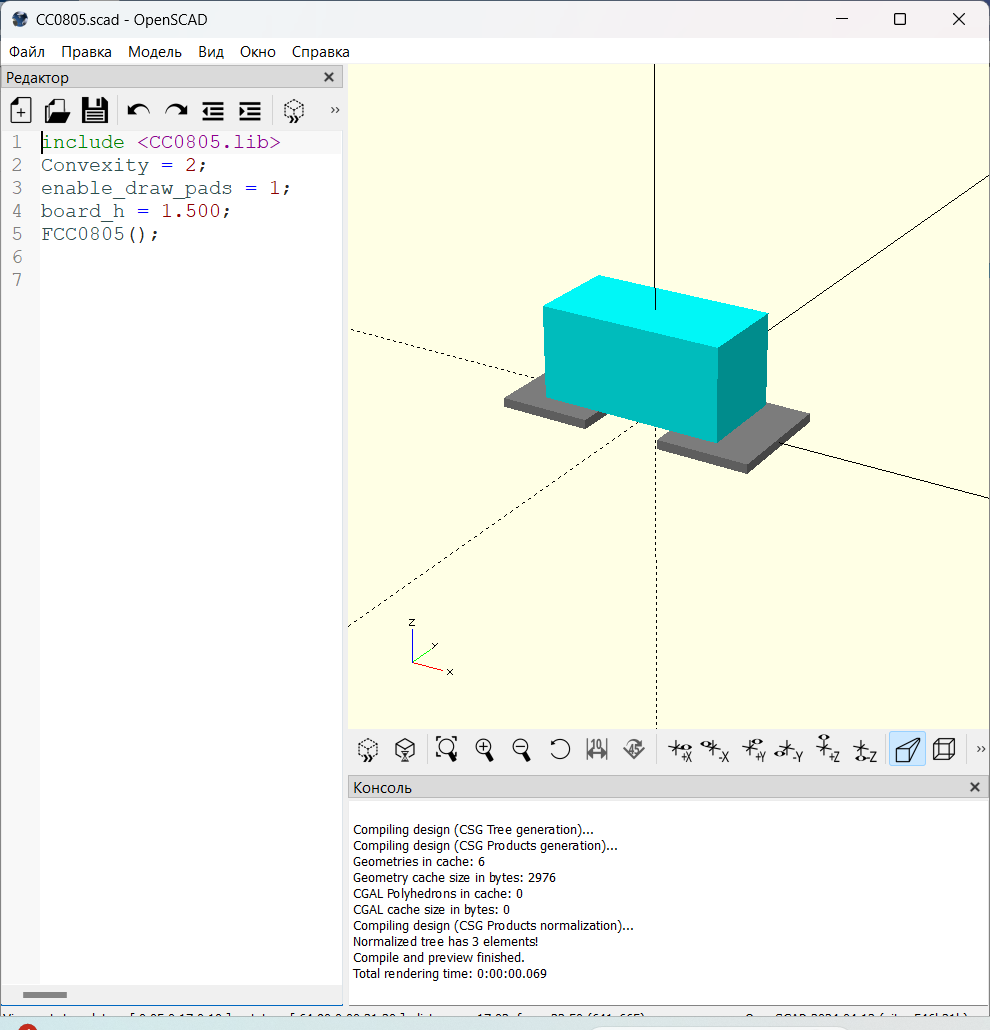The image size is (990, 1030).
Task: Toggle Perspective projection mode
Action: [907, 749]
